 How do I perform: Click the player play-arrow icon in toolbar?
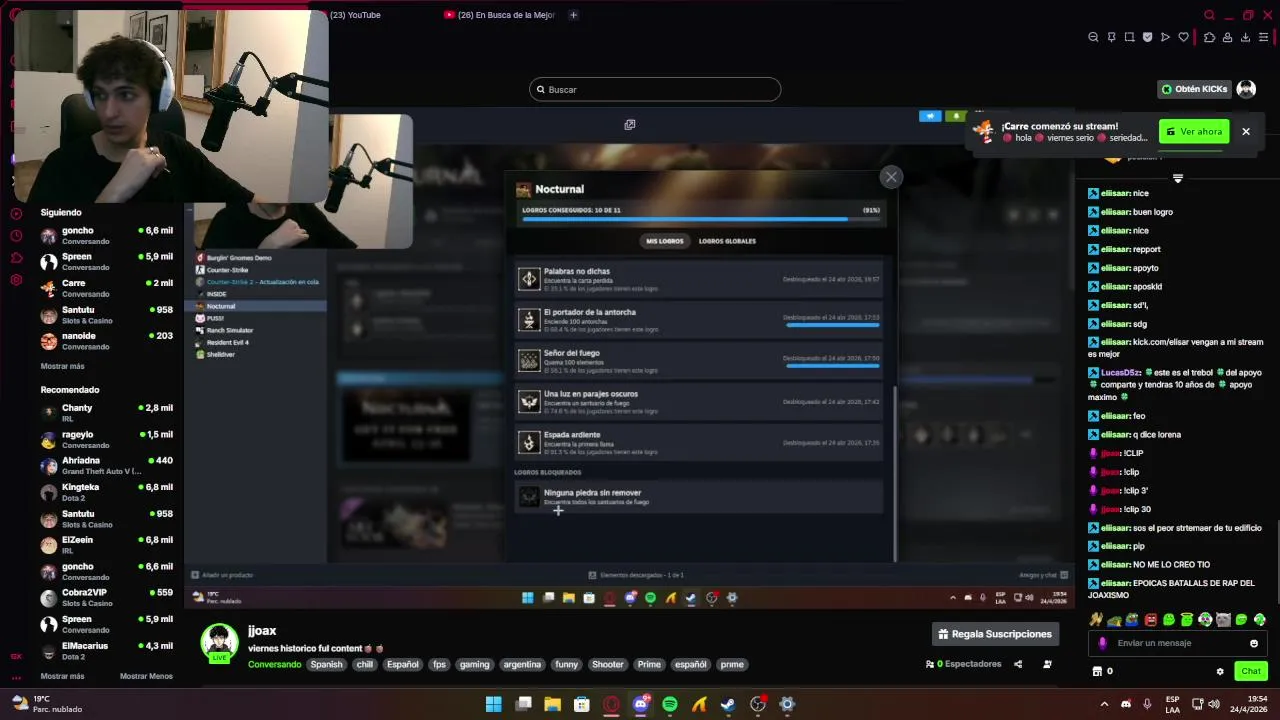pyautogui.click(x=1165, y=37)
